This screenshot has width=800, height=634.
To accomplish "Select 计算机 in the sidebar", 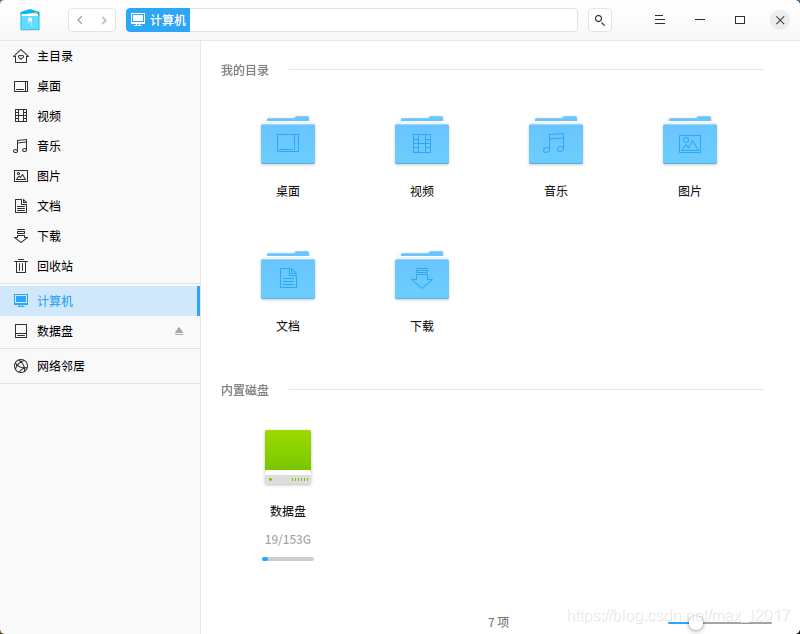I will point(100,301).
